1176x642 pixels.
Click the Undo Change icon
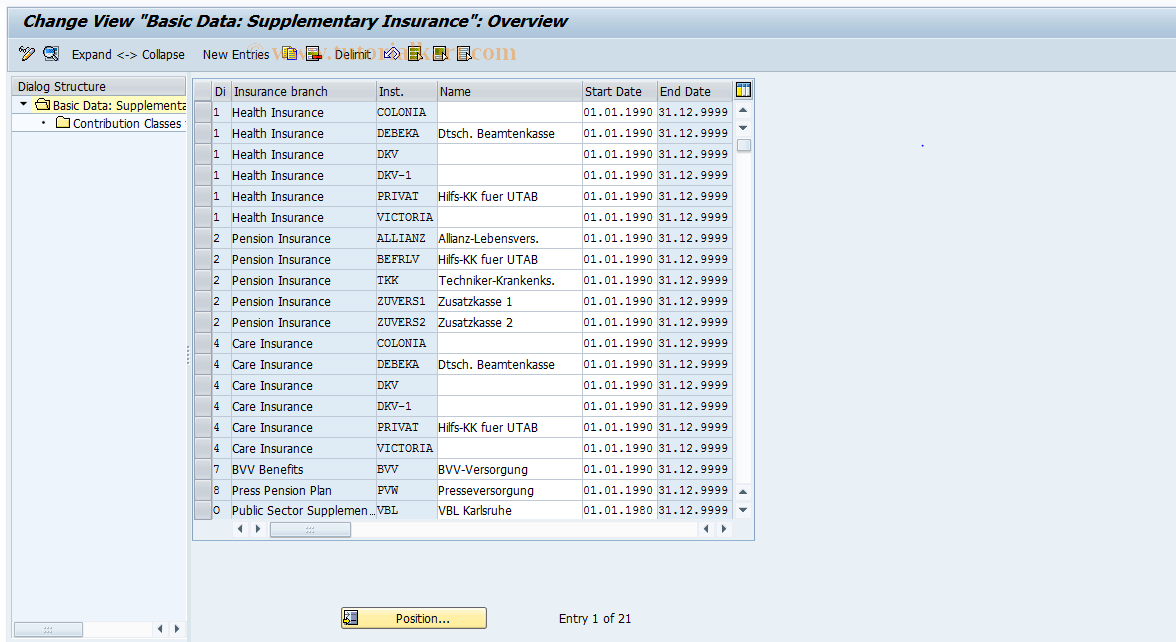point(391,53)
